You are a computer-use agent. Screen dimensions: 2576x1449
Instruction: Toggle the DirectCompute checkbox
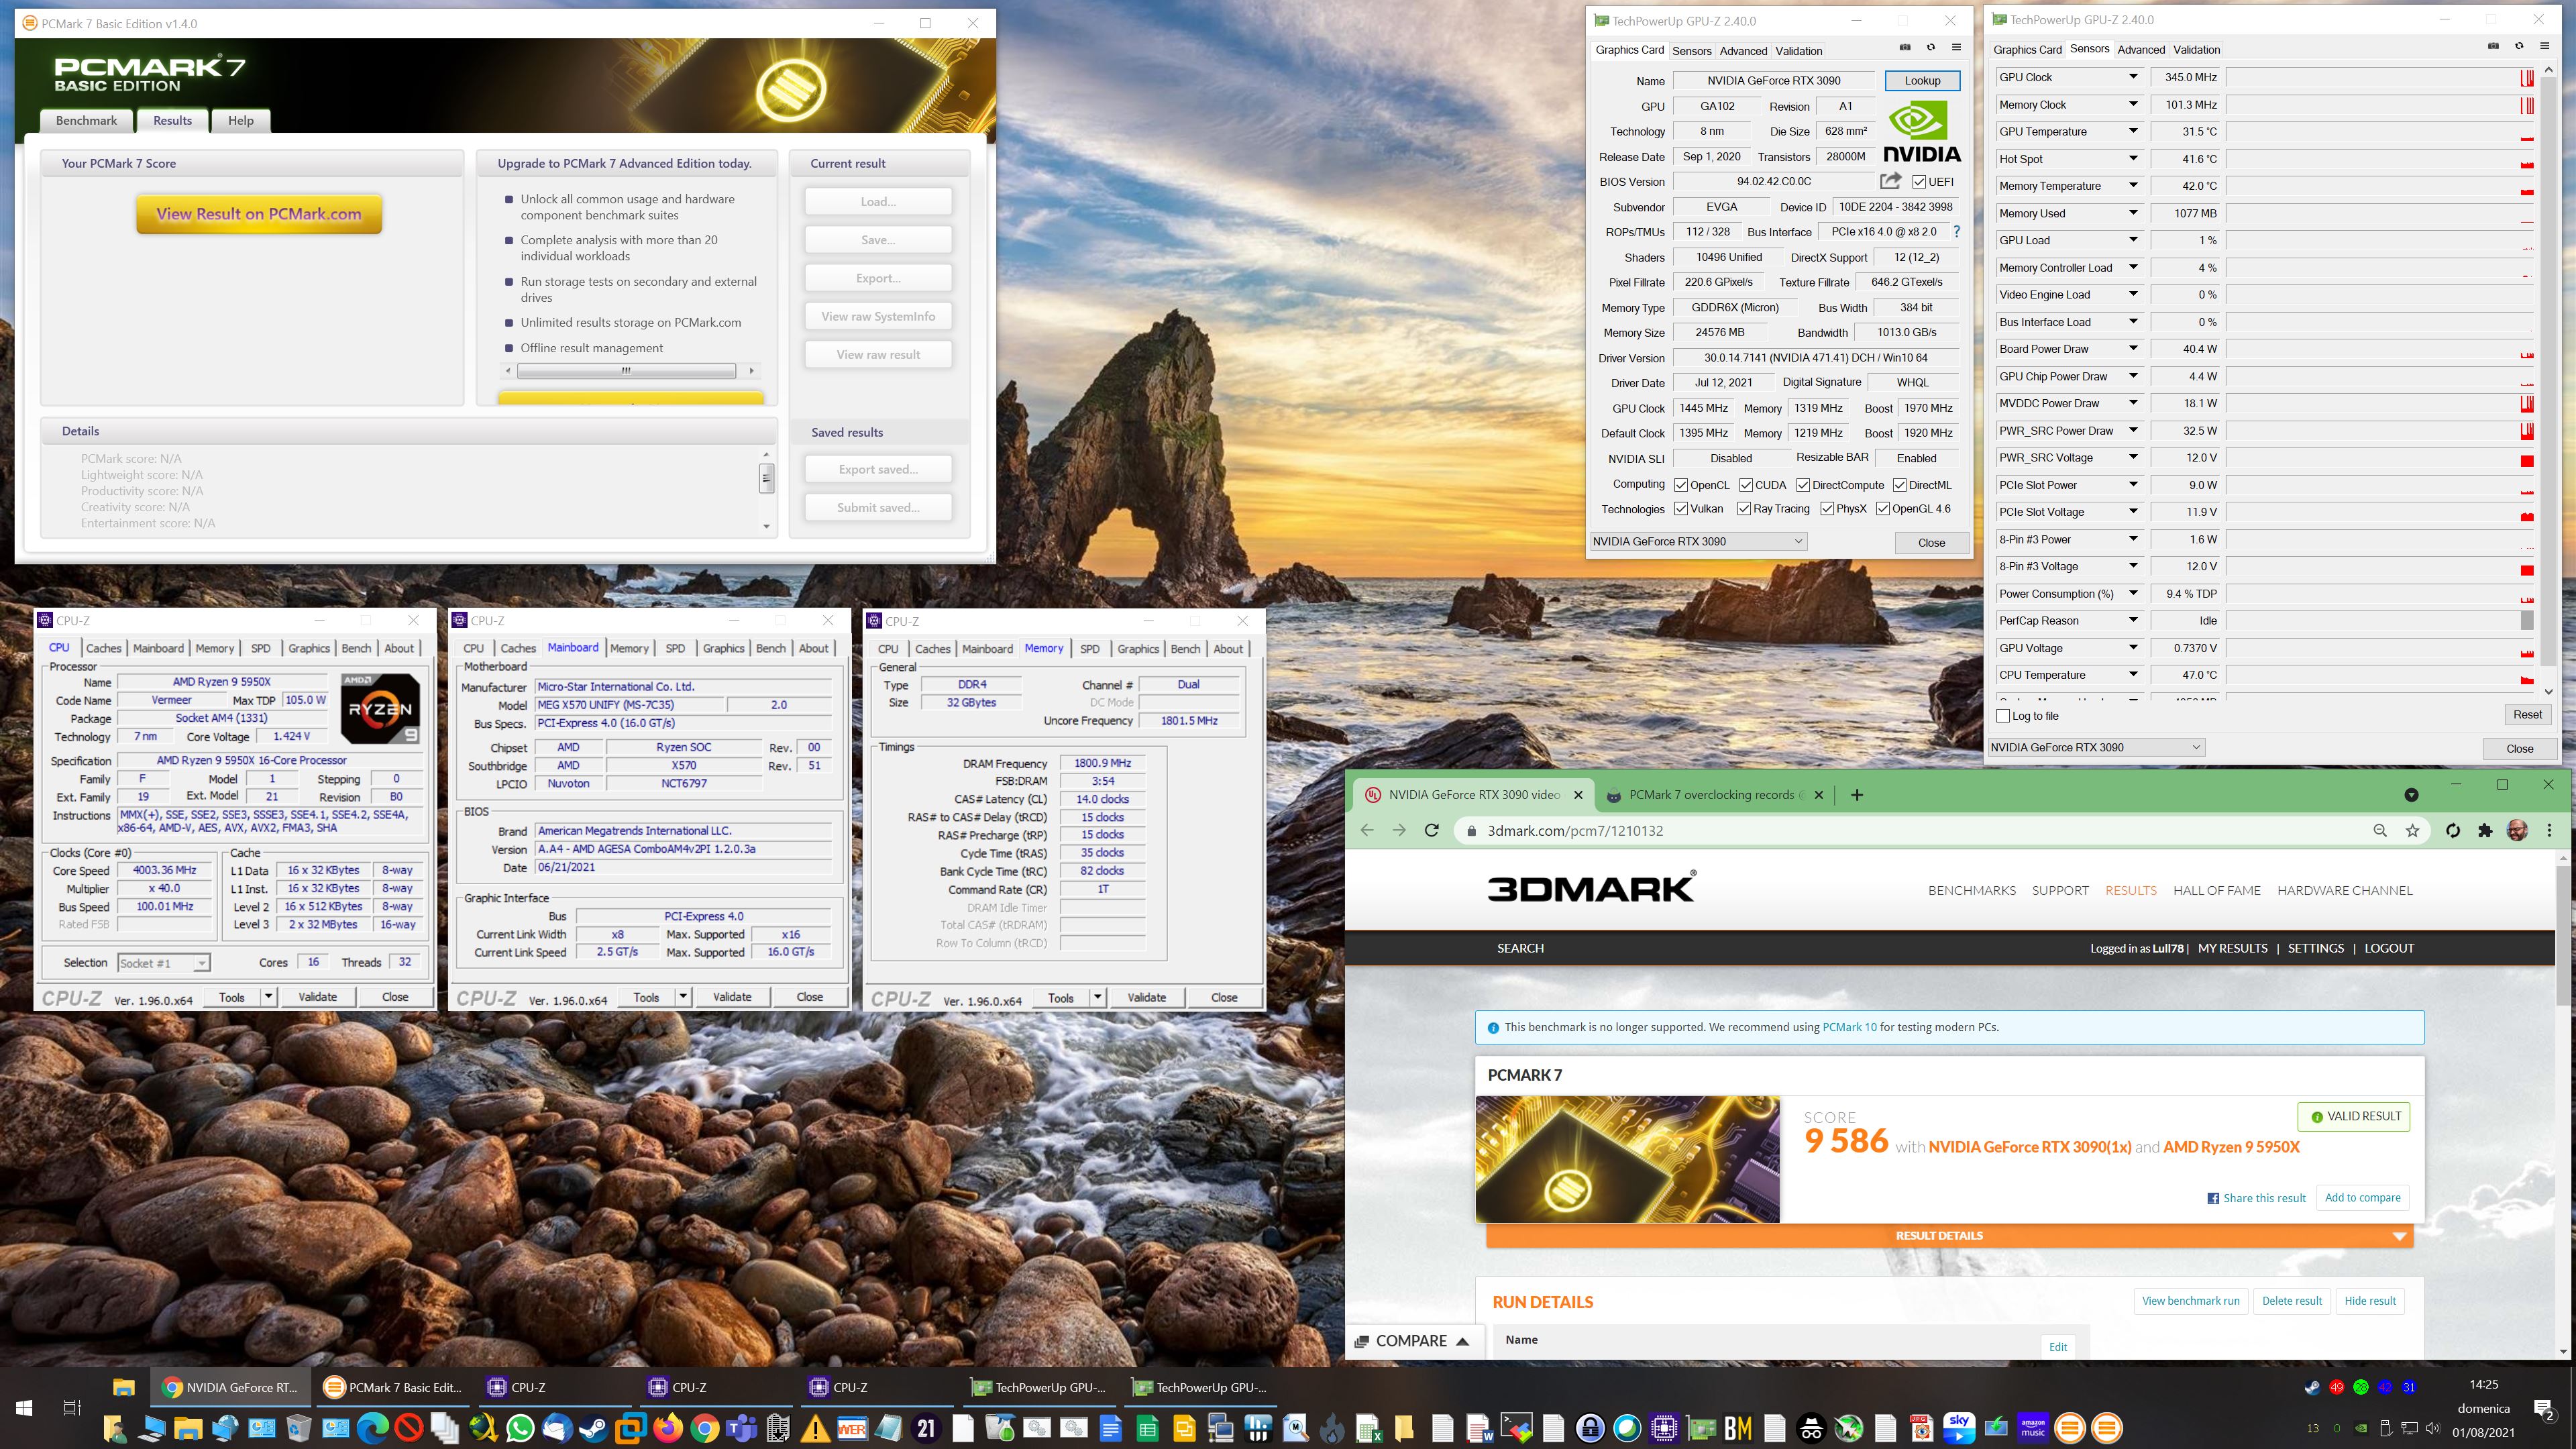pyautogui.click(x=1803, y=485)
